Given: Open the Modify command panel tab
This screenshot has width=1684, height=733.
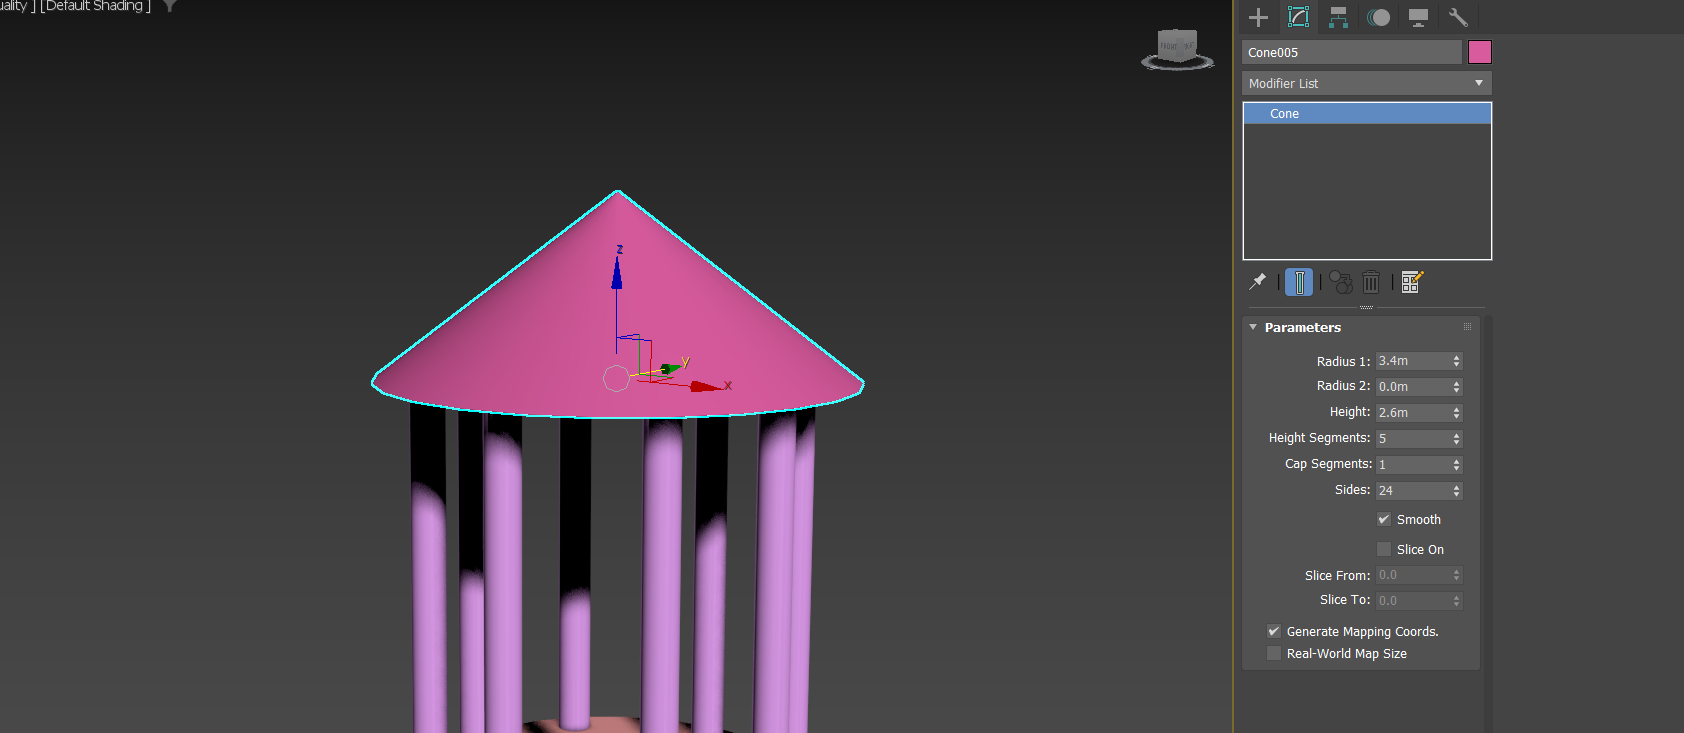Looking at the screenshot, I should 1298,17.
